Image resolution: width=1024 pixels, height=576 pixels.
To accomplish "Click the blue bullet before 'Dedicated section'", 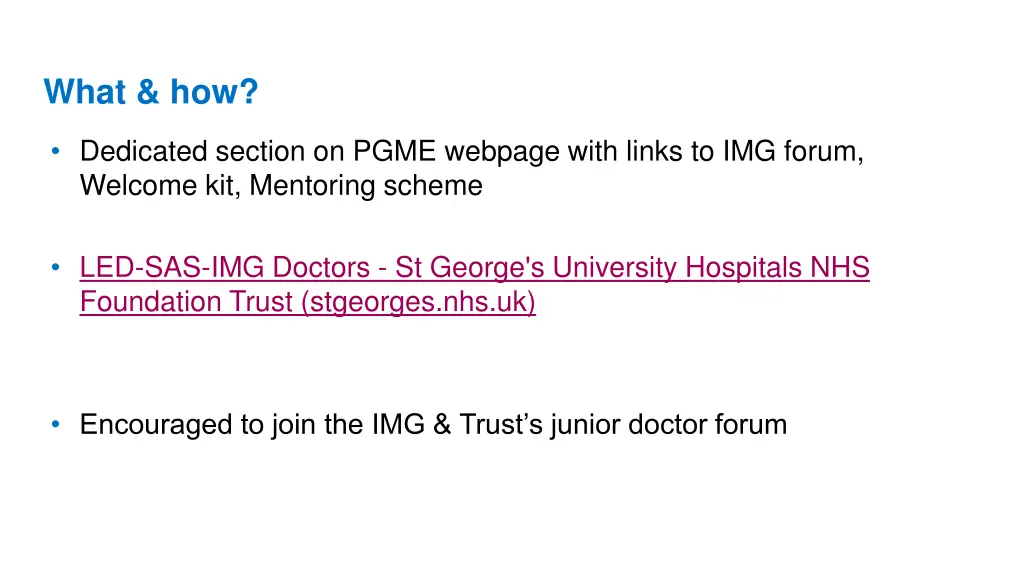I will coord(56,152).
